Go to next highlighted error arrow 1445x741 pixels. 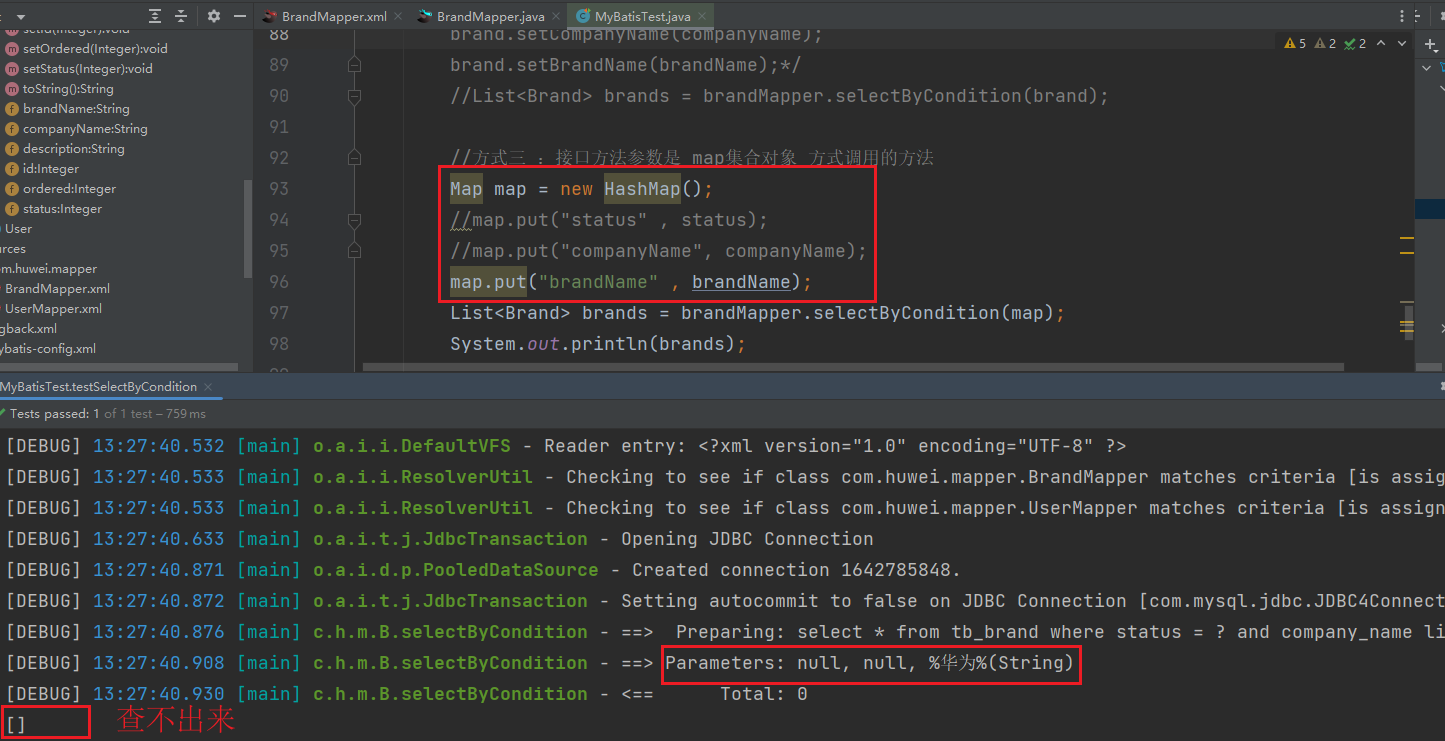(1401, 43)
